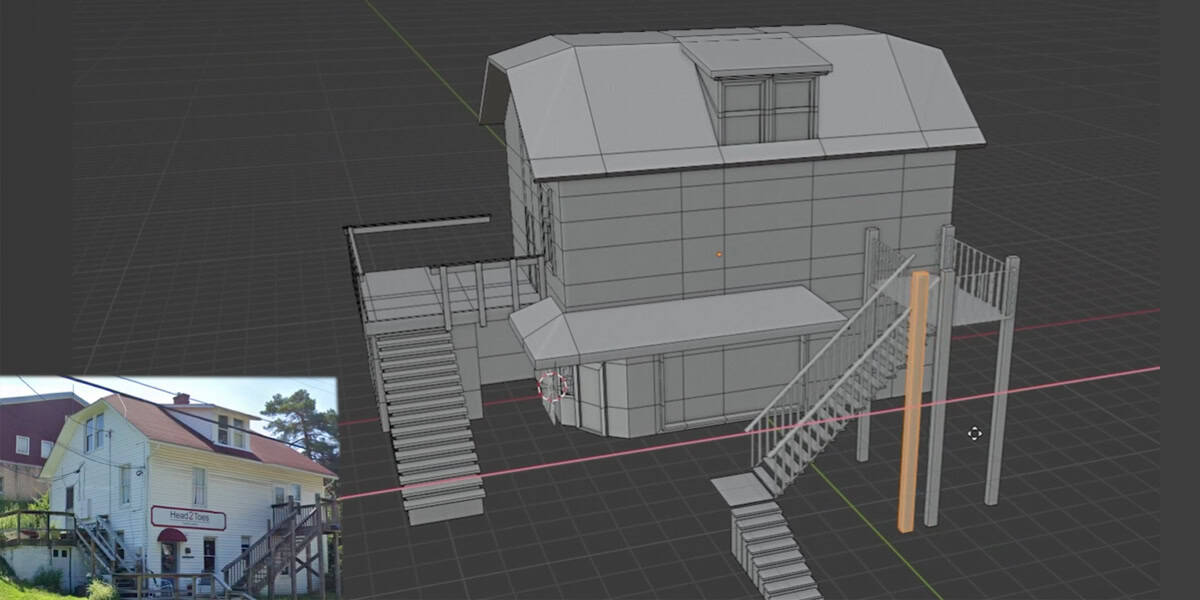Click the orange origin dot on wall
Viewport: 1200px width, 600px height.
[x=719, y=254]
